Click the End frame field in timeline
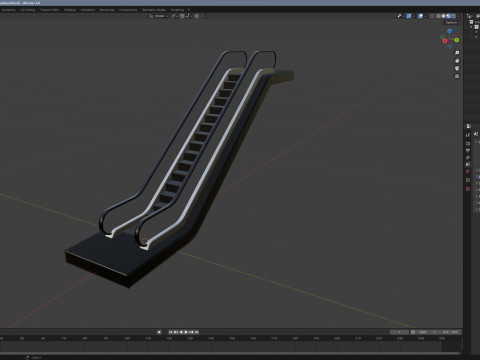 click(x=450, y=332)
